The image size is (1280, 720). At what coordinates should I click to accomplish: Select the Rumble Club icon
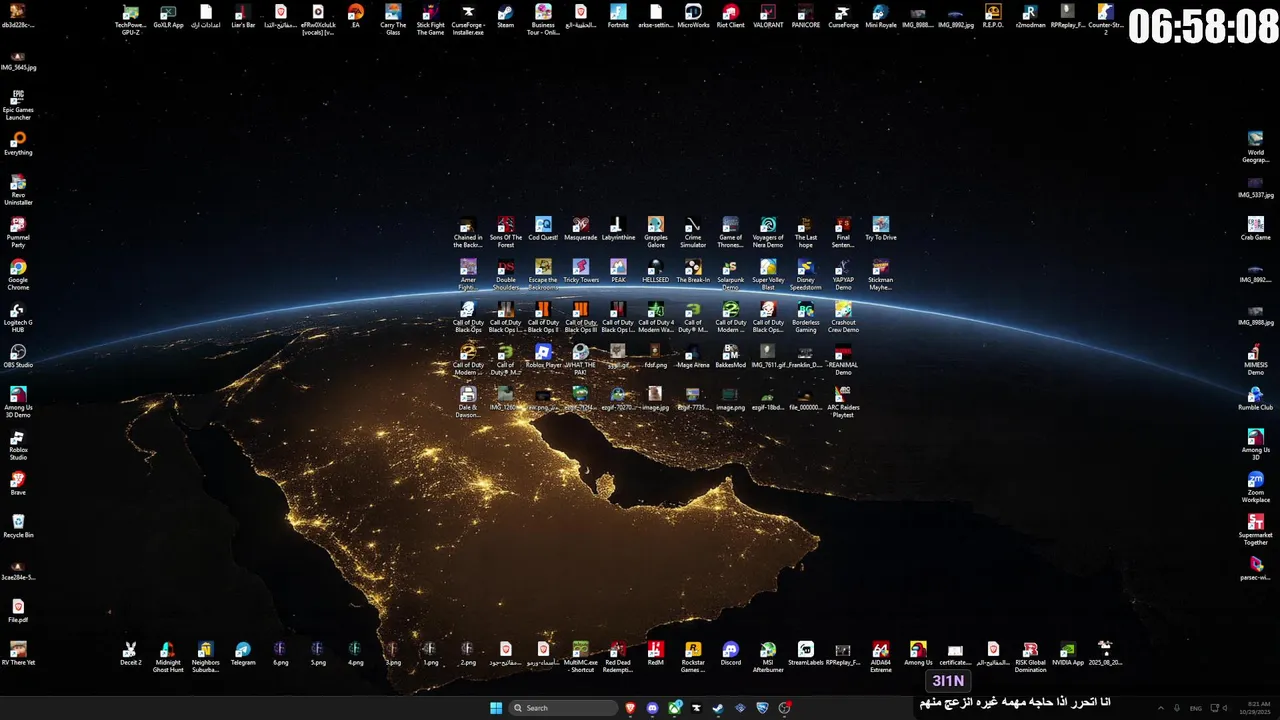point(1256,398)
